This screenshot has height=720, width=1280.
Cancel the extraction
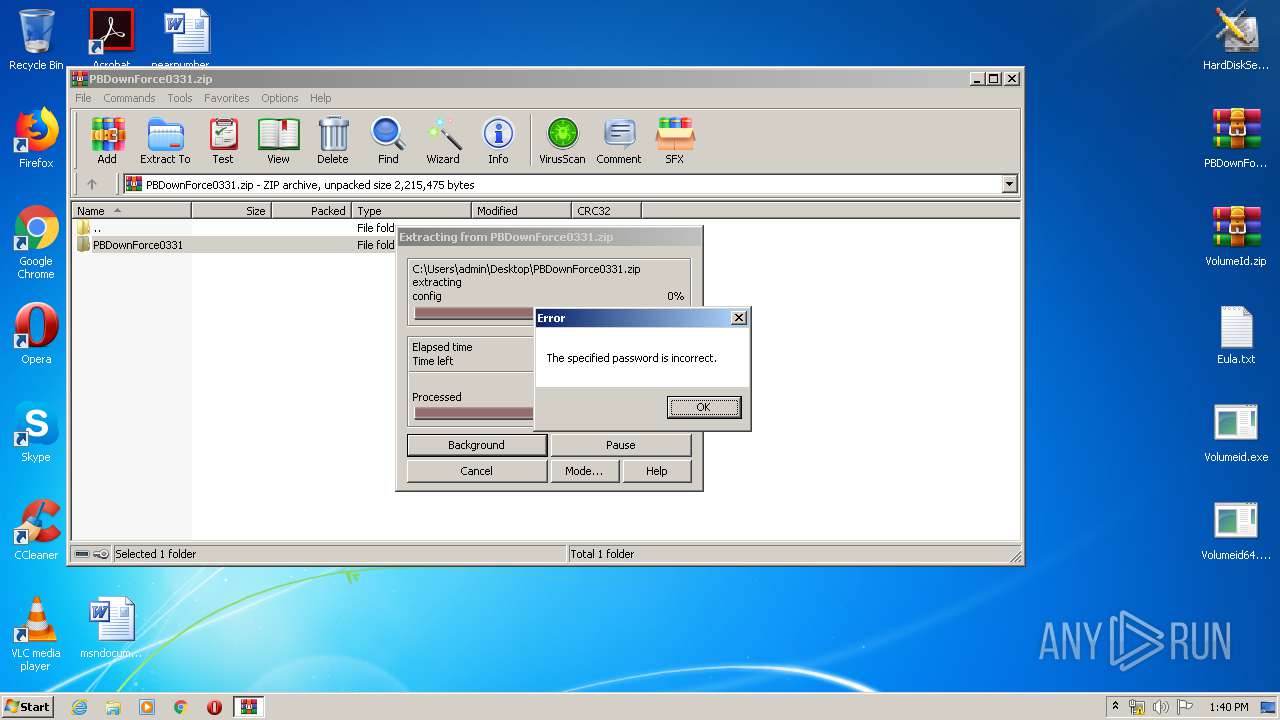tap(476, 471)
